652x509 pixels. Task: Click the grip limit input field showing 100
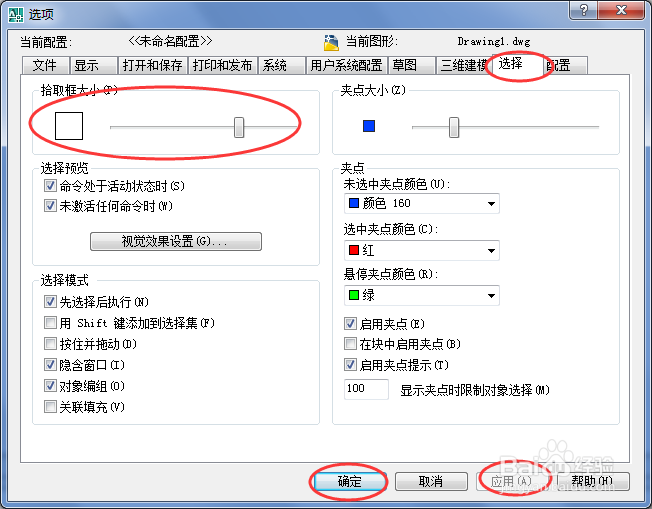click(x=366, y=389)
